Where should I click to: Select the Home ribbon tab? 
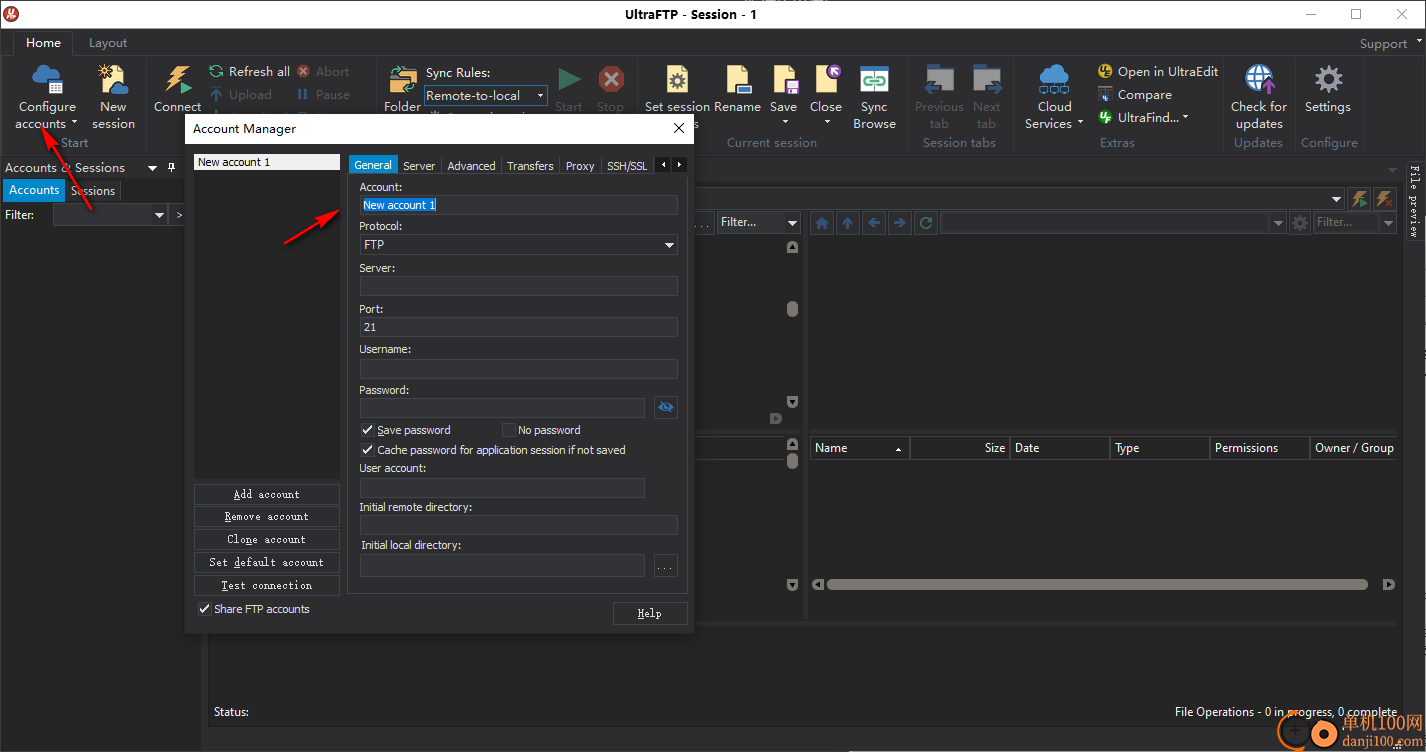pos(43,43)
